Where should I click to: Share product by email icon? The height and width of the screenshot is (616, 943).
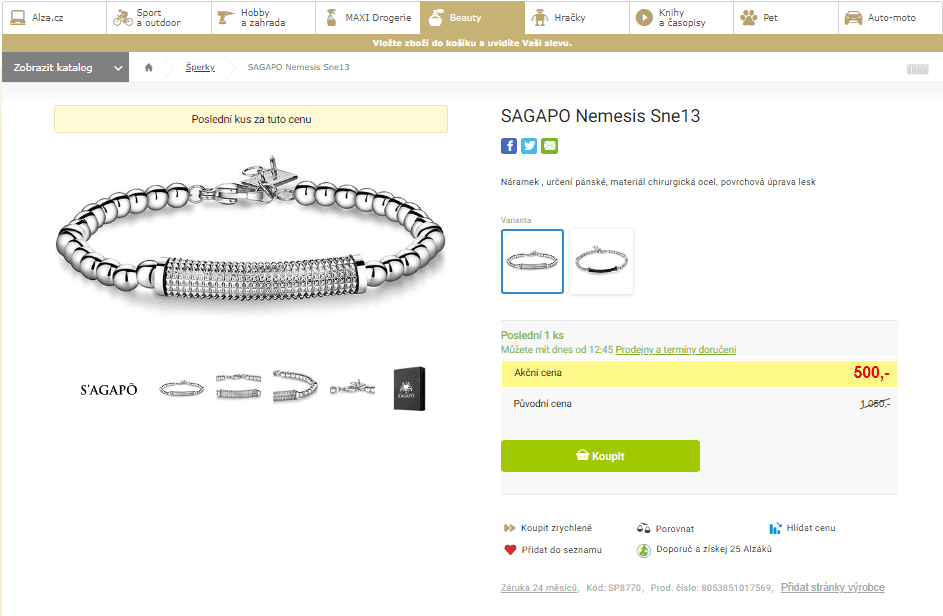[x=549, y=146]
